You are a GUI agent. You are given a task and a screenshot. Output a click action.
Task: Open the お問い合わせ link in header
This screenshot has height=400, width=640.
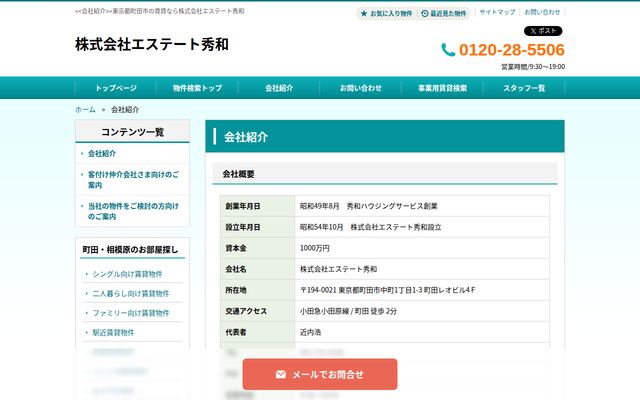pyautogui.click(x=542, y=12)
